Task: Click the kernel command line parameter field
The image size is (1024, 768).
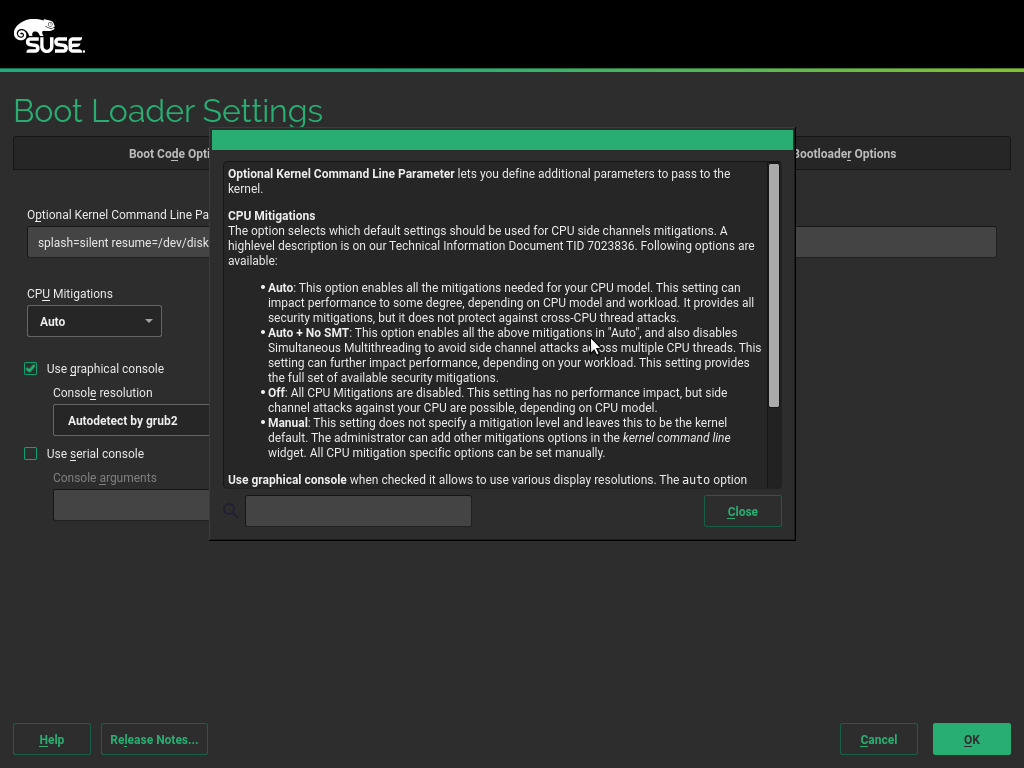Action: (x=118, y=243)
